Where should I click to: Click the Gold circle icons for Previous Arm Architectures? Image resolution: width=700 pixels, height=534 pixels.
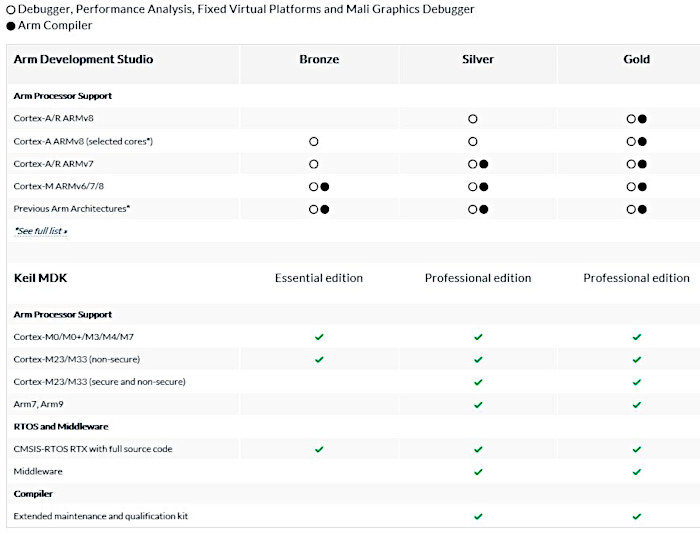[636, 209]
